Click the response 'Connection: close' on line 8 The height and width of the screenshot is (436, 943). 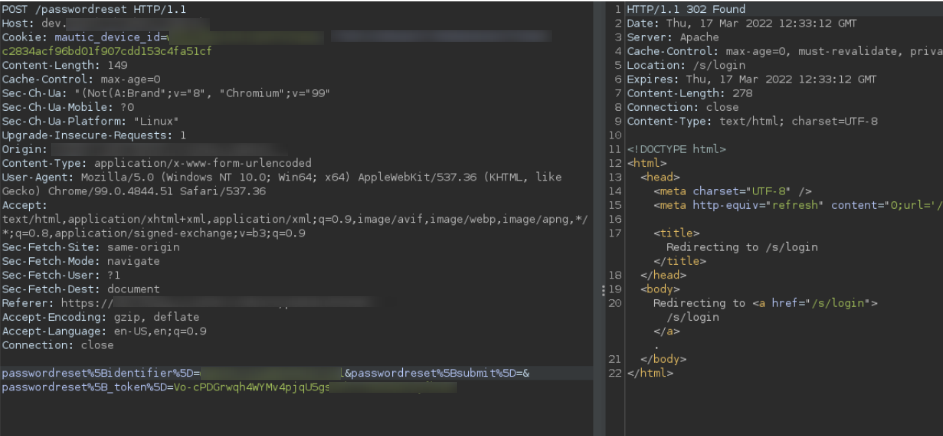[683, 108]
